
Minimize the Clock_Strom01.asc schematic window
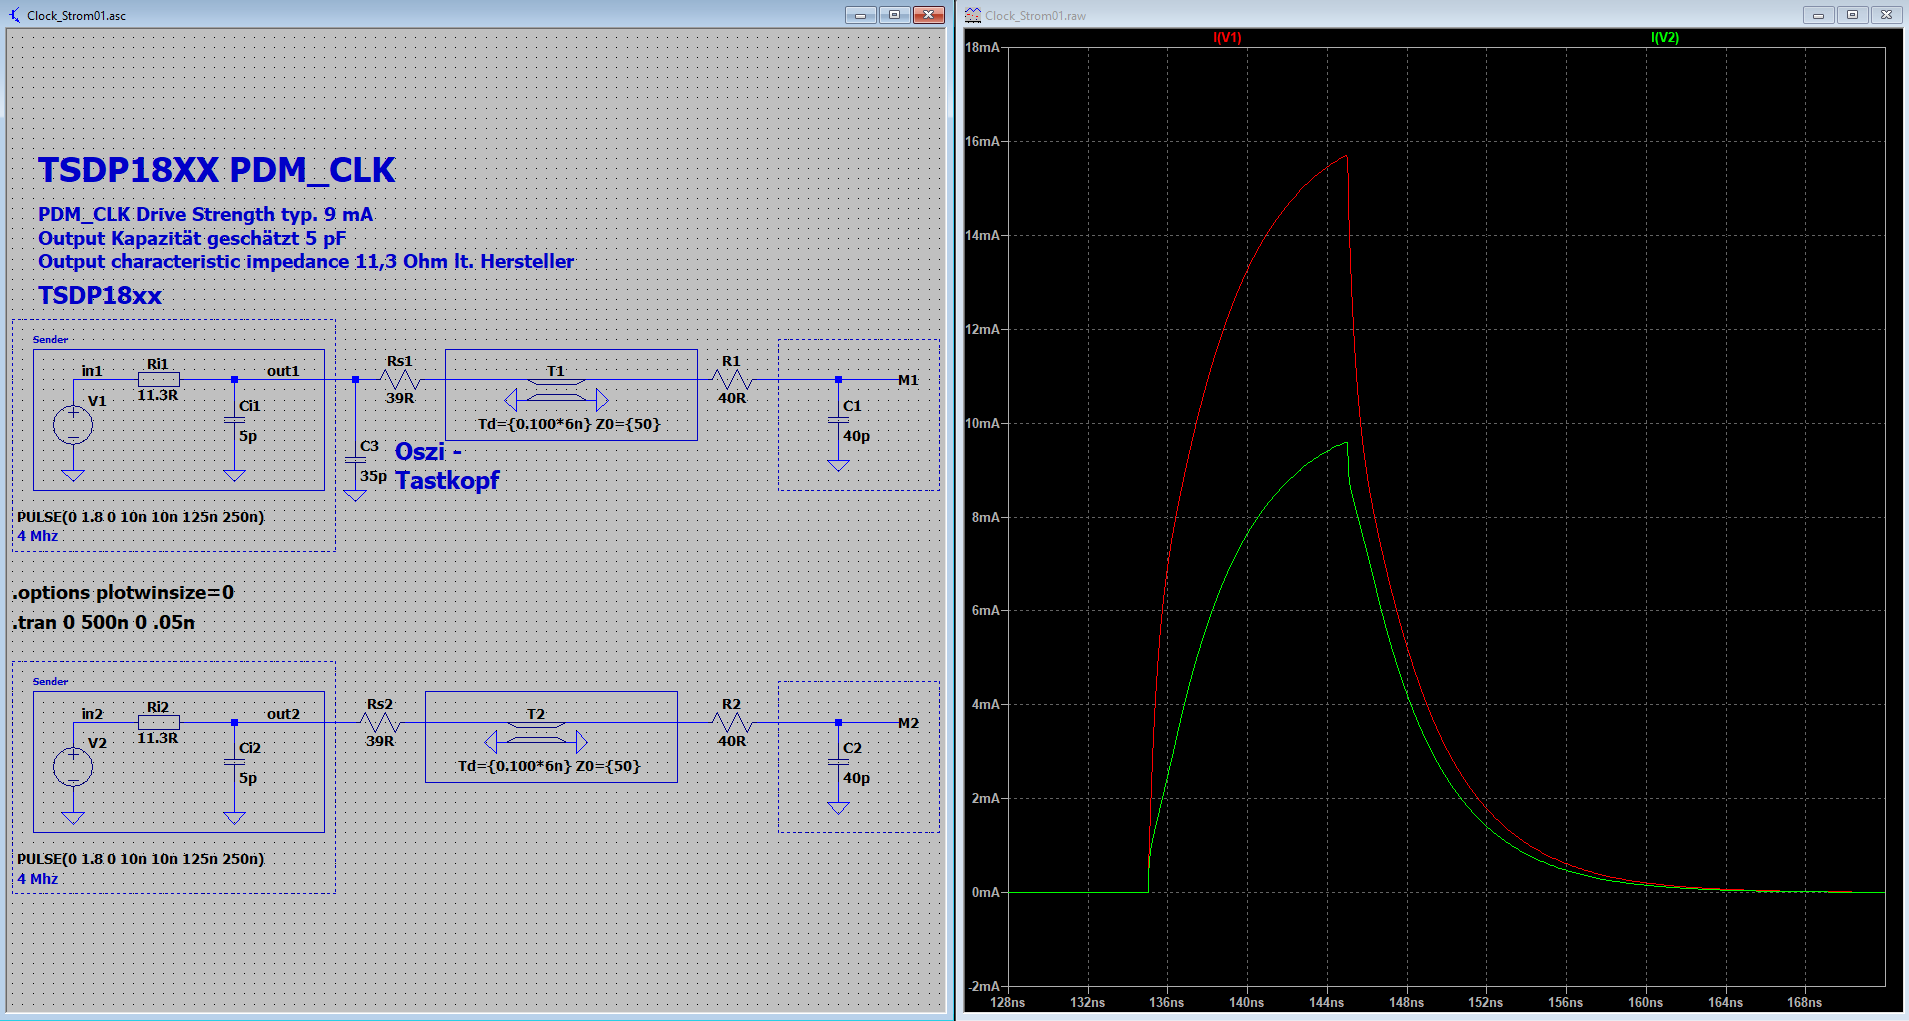[860, 14]
